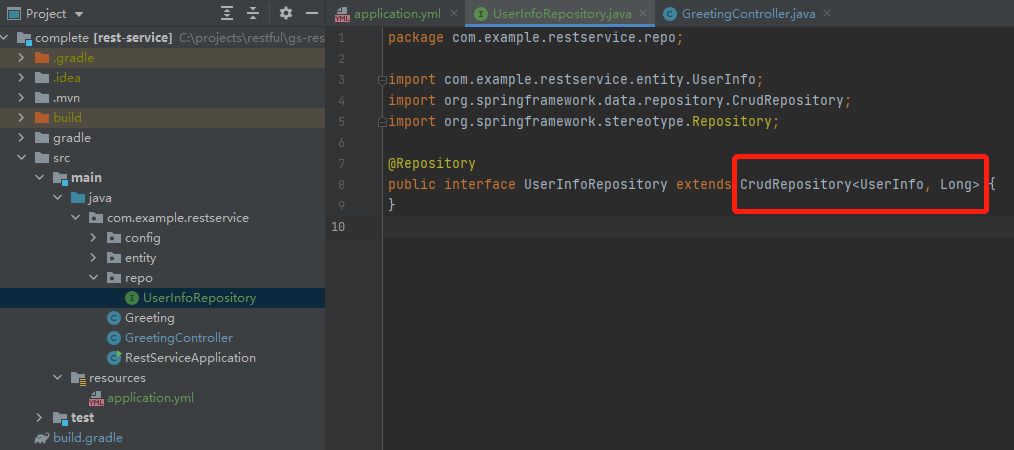
Task: Click the gradle elephant icon beside build.gradle
Action: click(x=42, y=438)
